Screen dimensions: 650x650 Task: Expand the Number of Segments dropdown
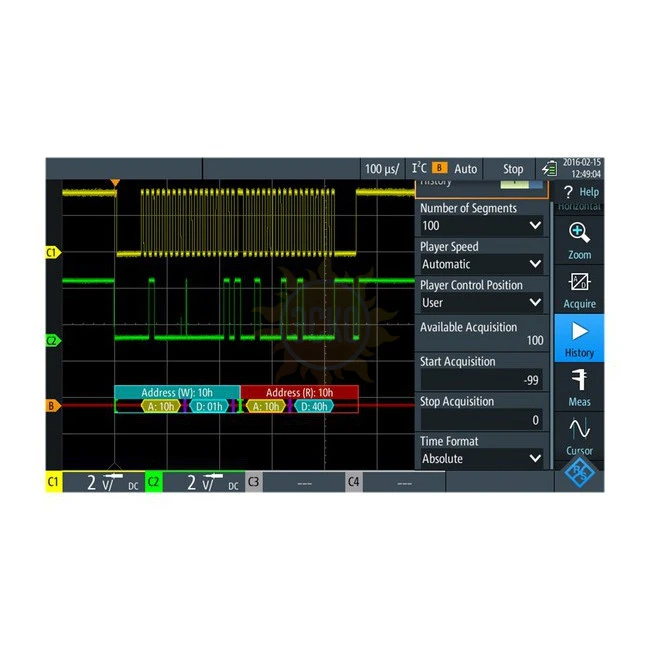click(482, 226)
